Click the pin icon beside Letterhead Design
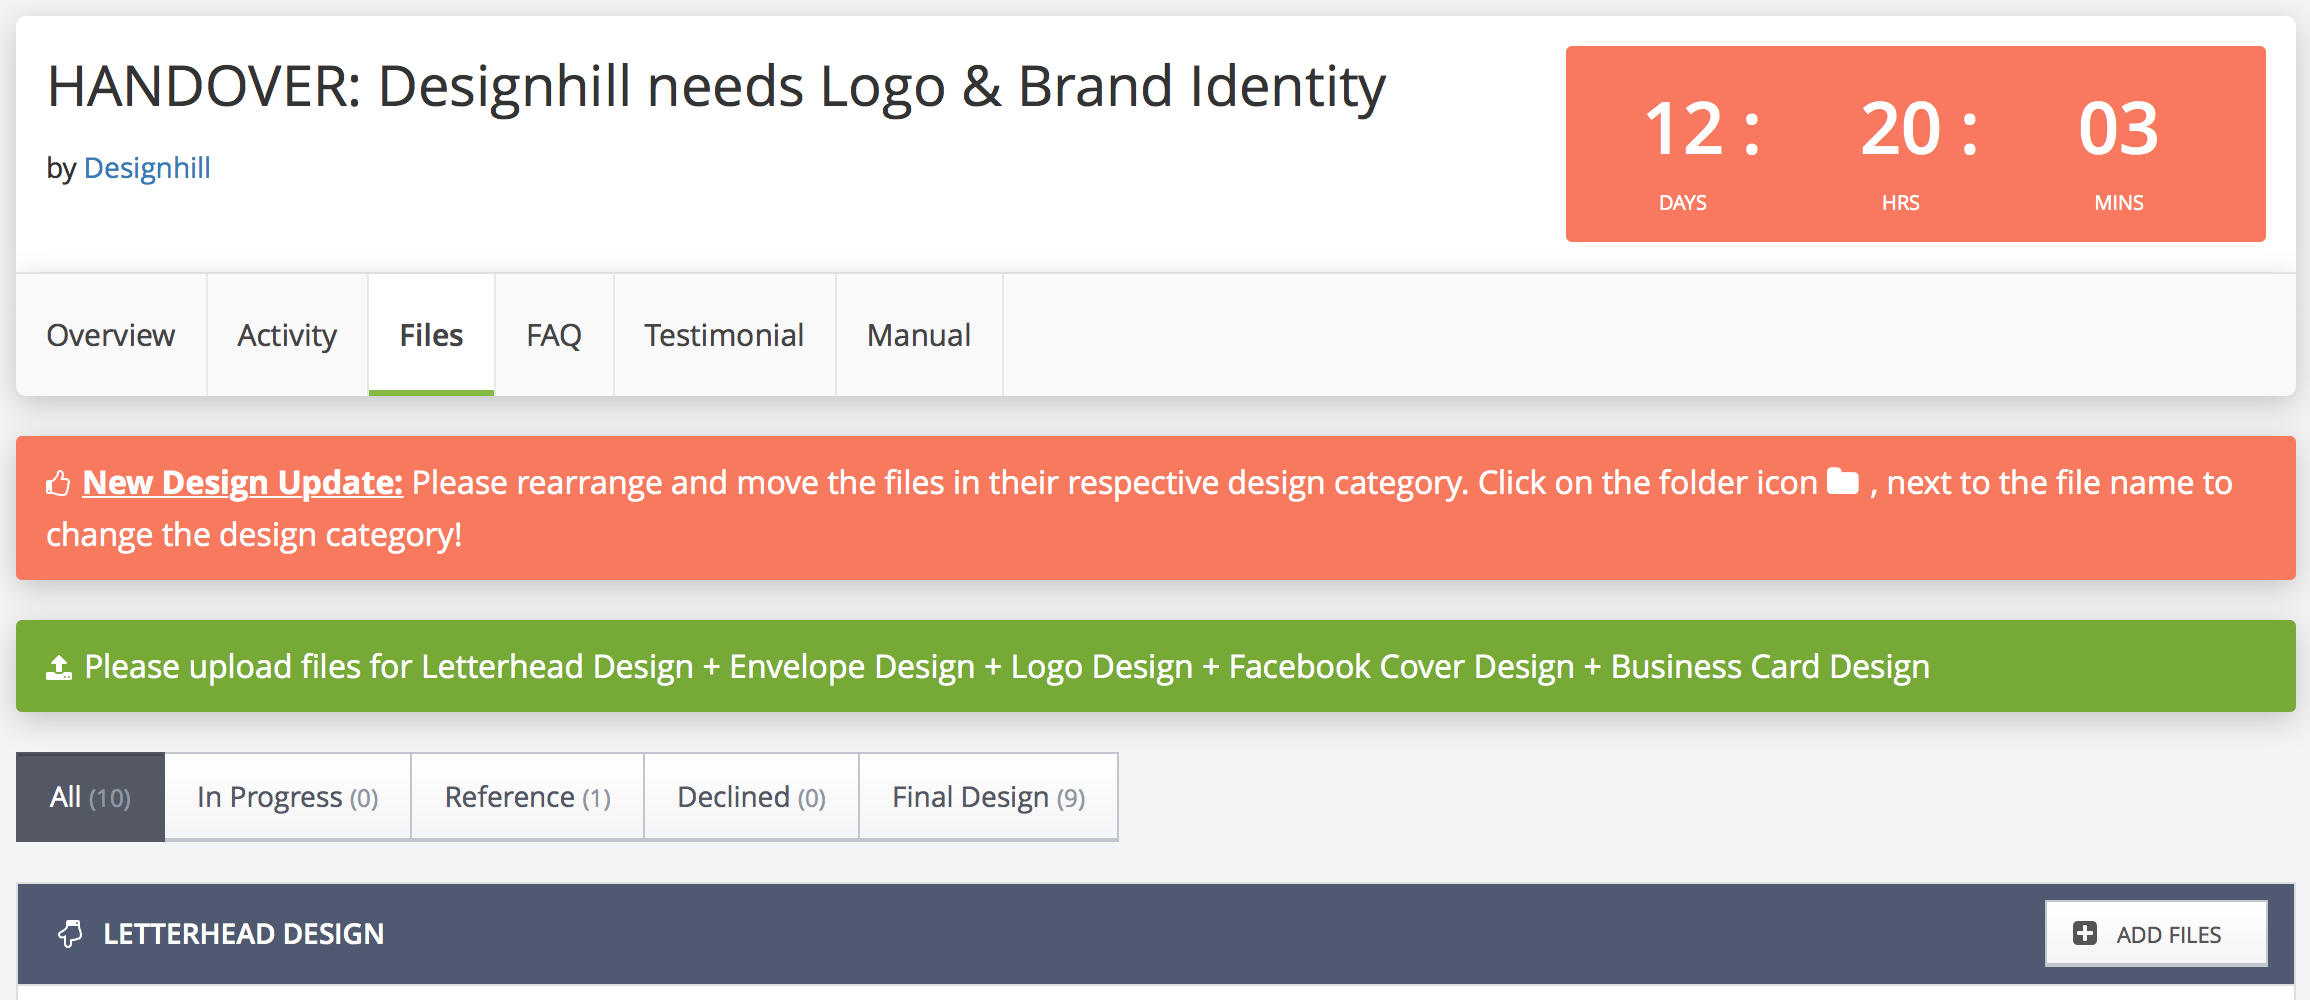 [70, 934]
